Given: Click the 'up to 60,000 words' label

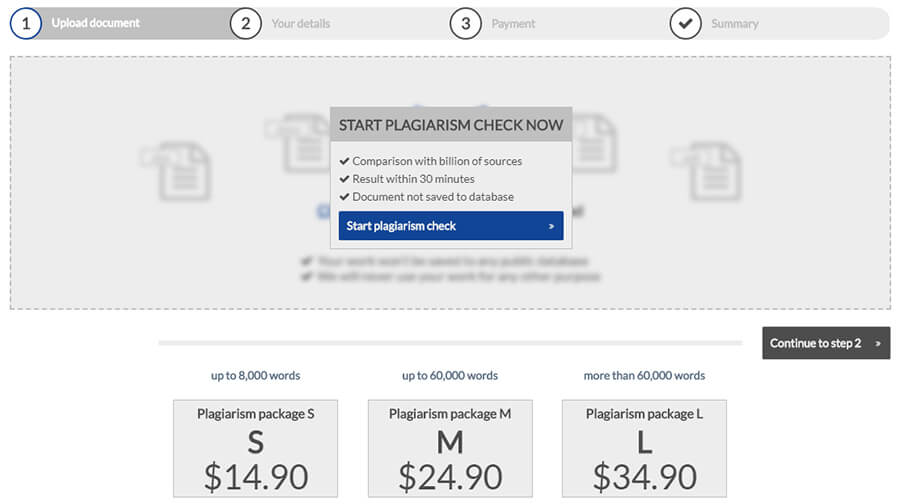Looking at the screenshot, I should tap(450, 376).
